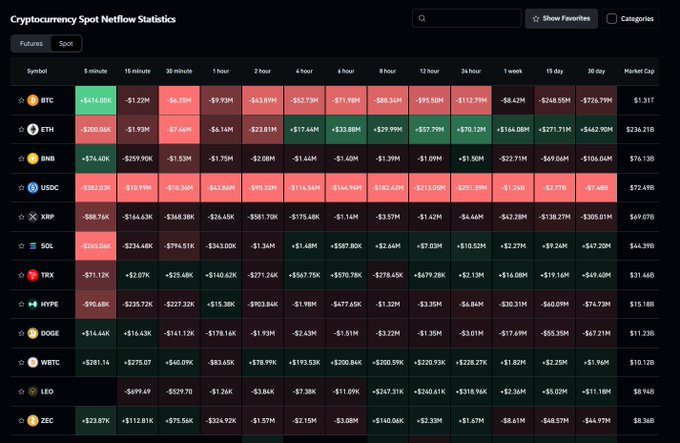This screenshot has width=680, height=443.
Task: Sort by the 30 minute column
Action: tap(179, 71)
